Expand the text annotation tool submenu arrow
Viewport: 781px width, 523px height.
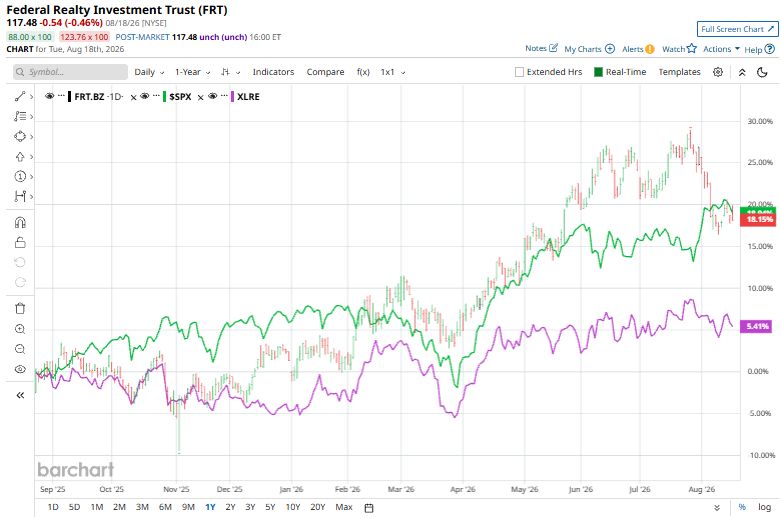(31, 117)
